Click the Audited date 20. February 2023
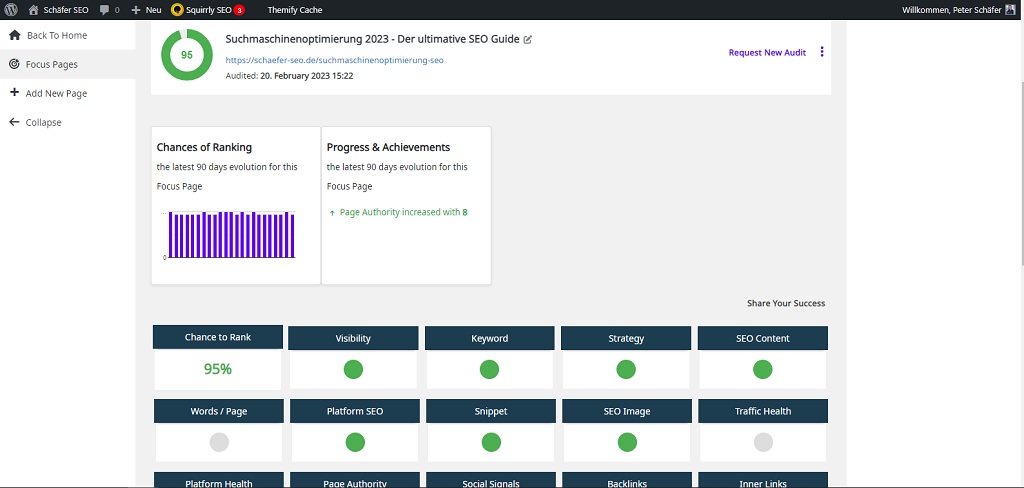This screenshot has height=488, width=1024. pos(307,76)
